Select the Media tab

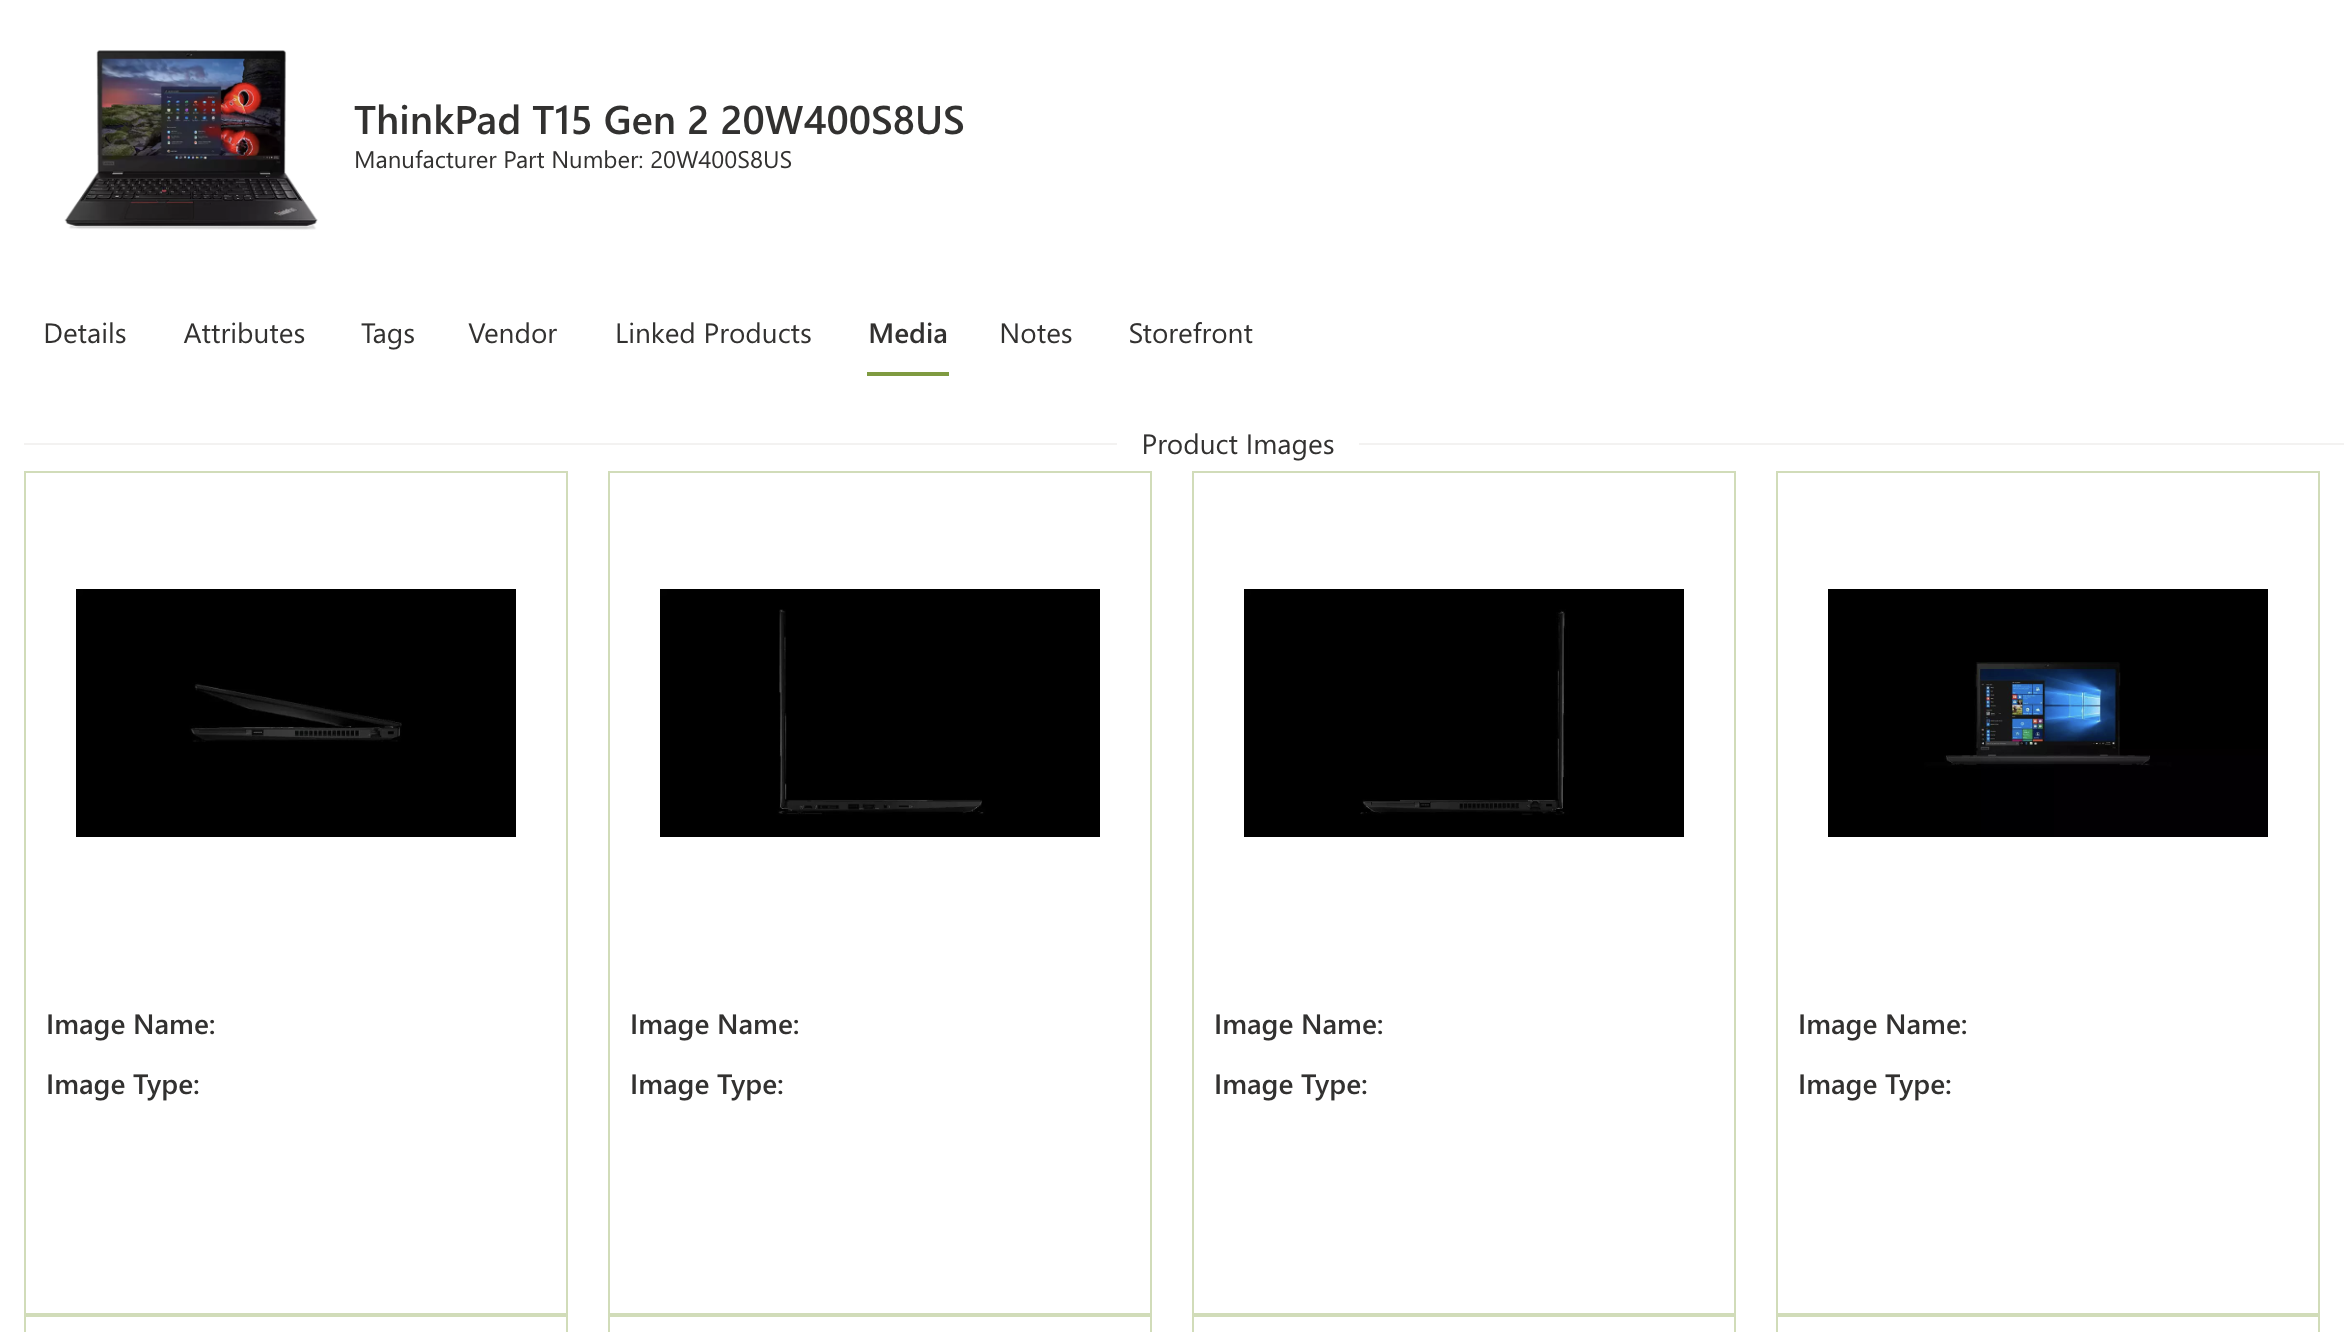(x=908, y=334)
